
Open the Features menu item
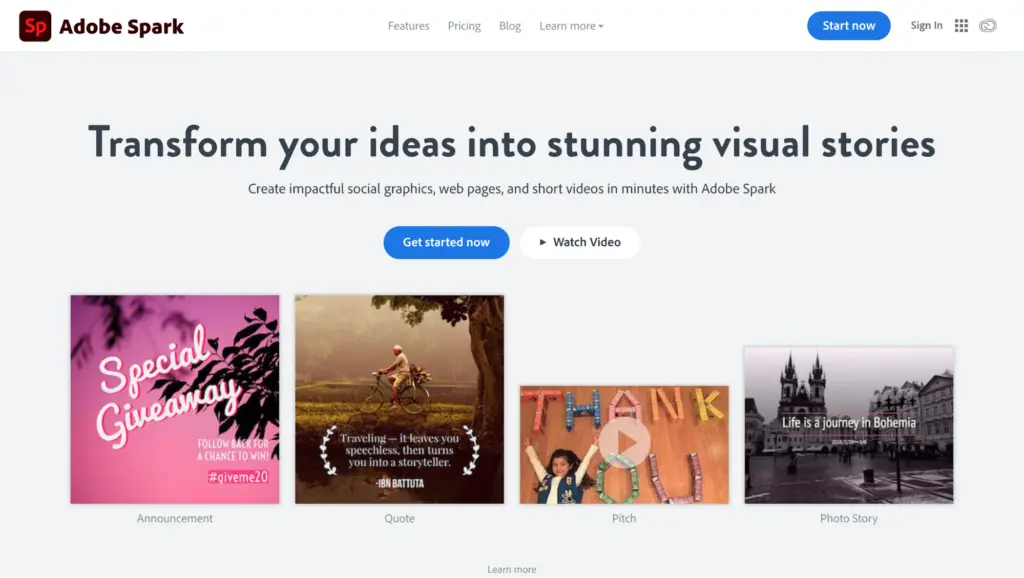click(408, 26)
